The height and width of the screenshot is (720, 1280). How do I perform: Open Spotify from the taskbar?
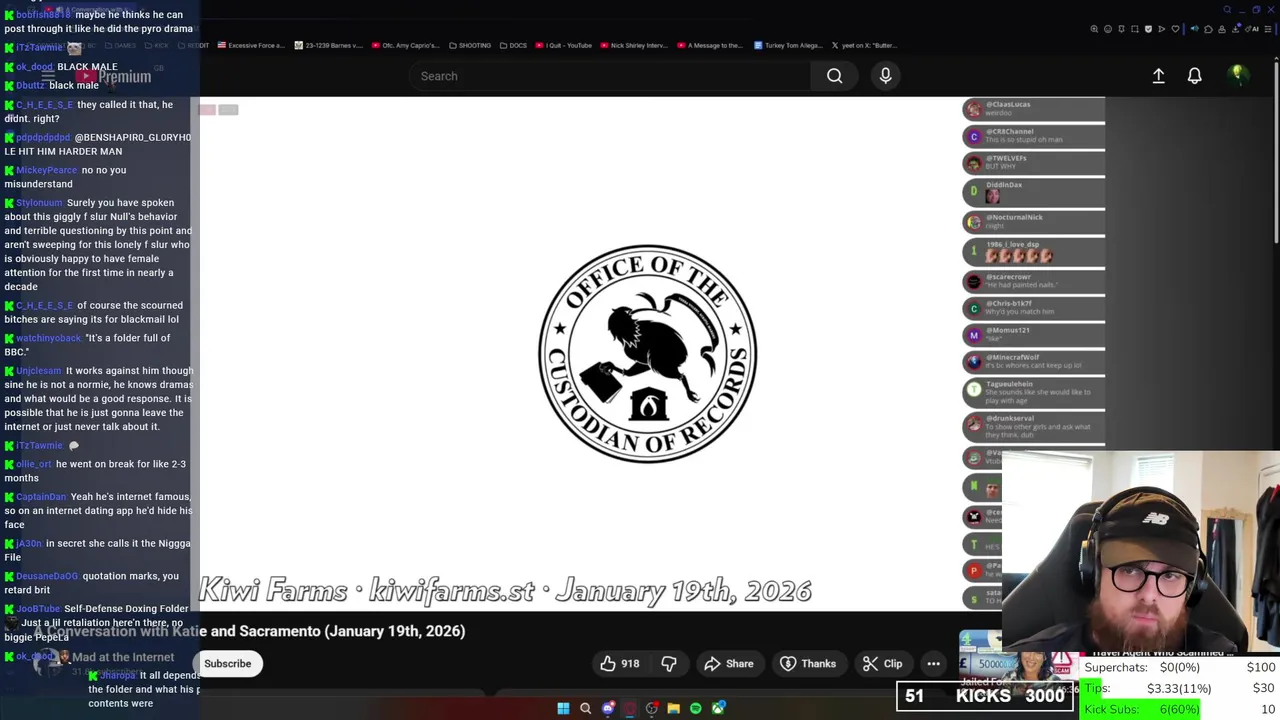point(696,708)
